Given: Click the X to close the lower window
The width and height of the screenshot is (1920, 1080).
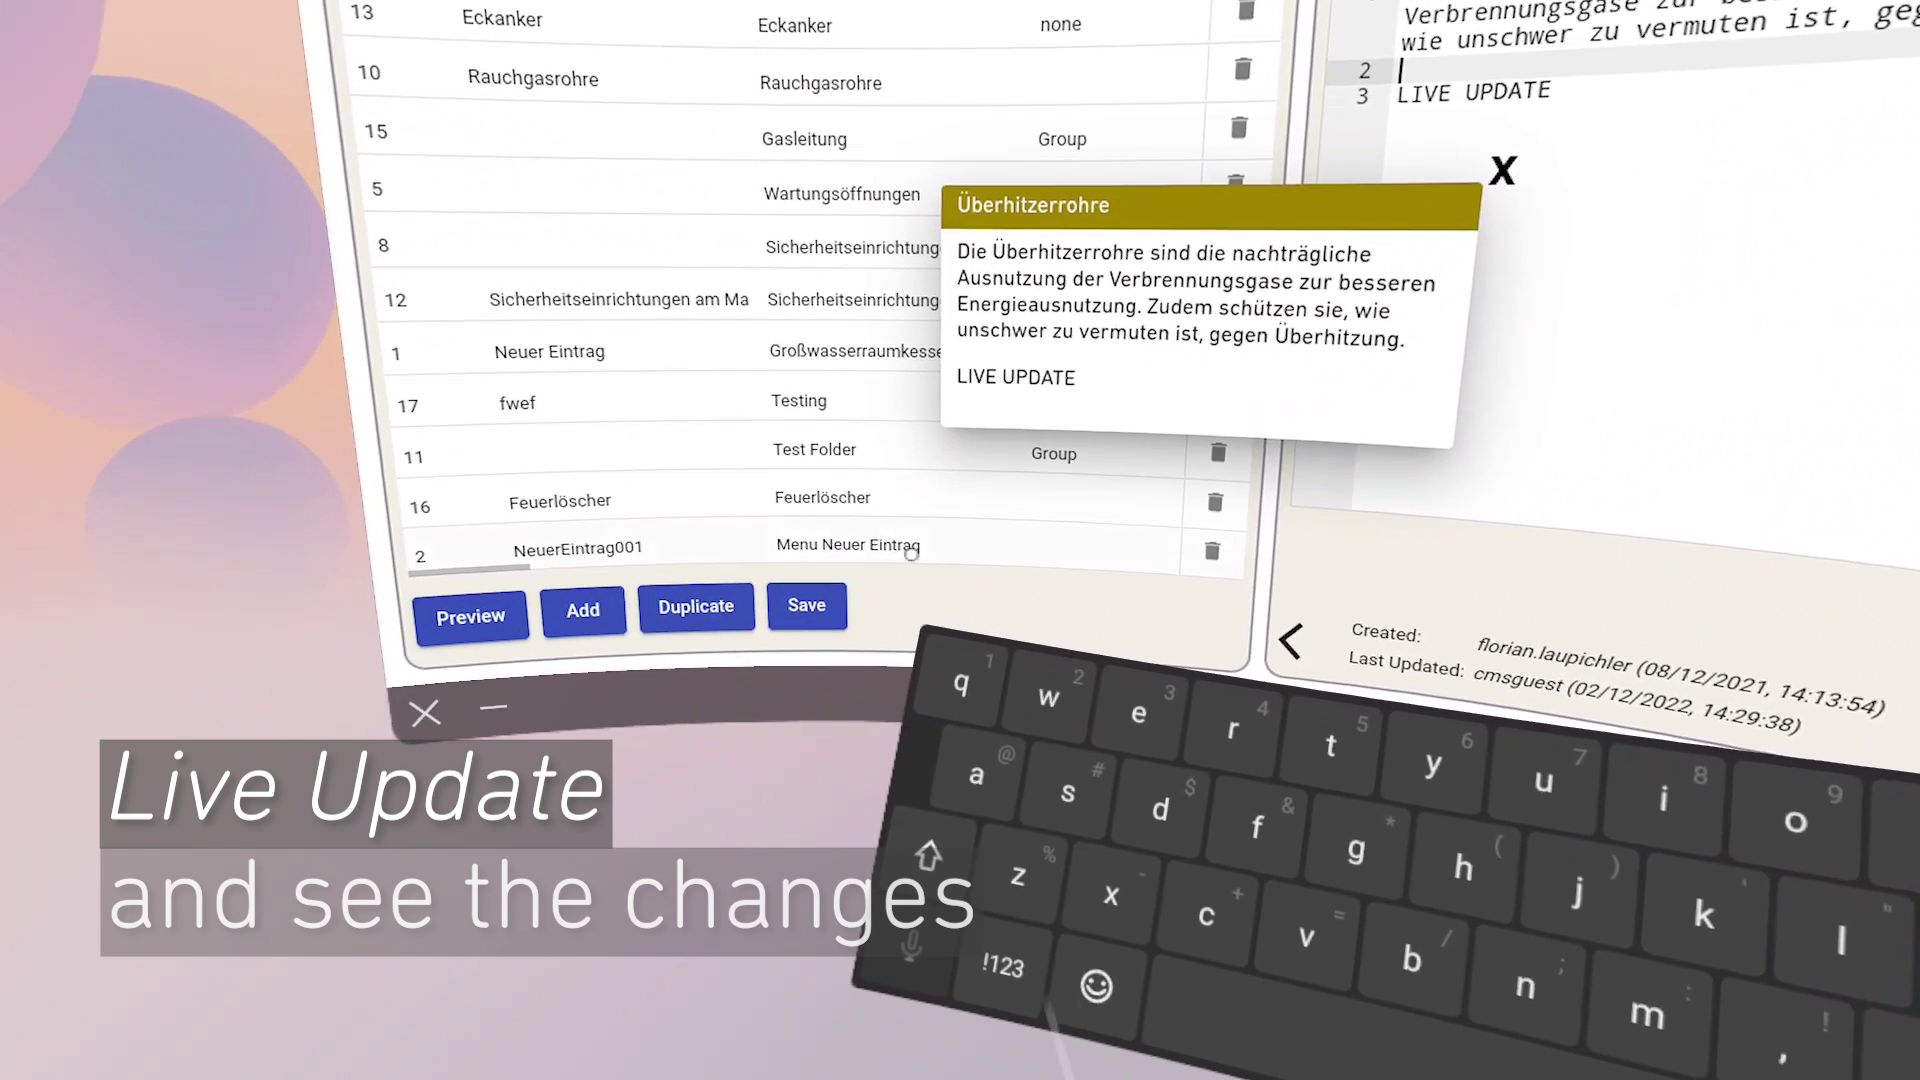Looking at the screenshot, I should click(425, 712).
